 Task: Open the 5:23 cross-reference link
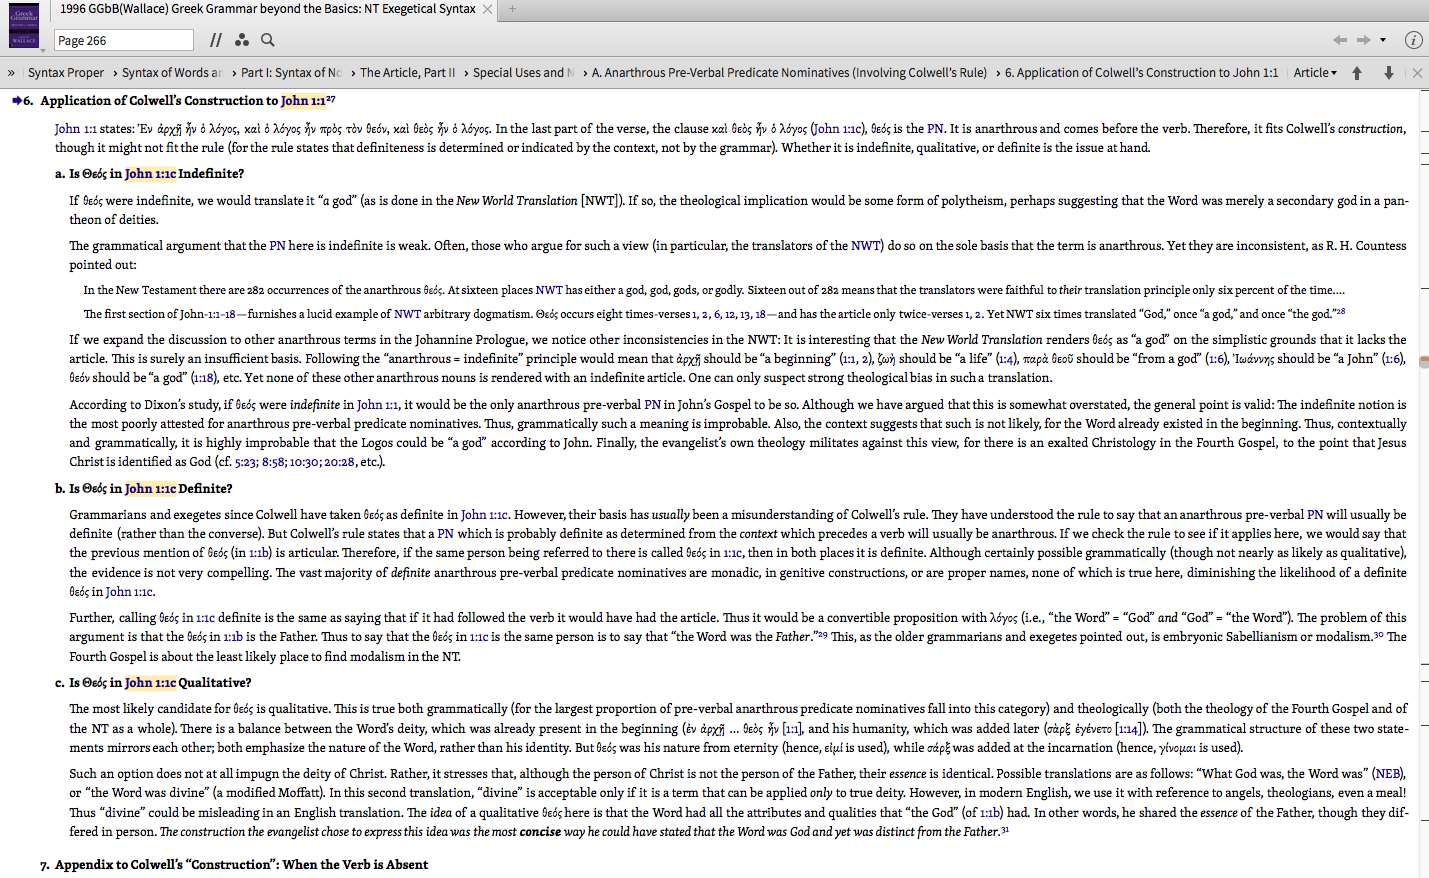coord(246,462)
